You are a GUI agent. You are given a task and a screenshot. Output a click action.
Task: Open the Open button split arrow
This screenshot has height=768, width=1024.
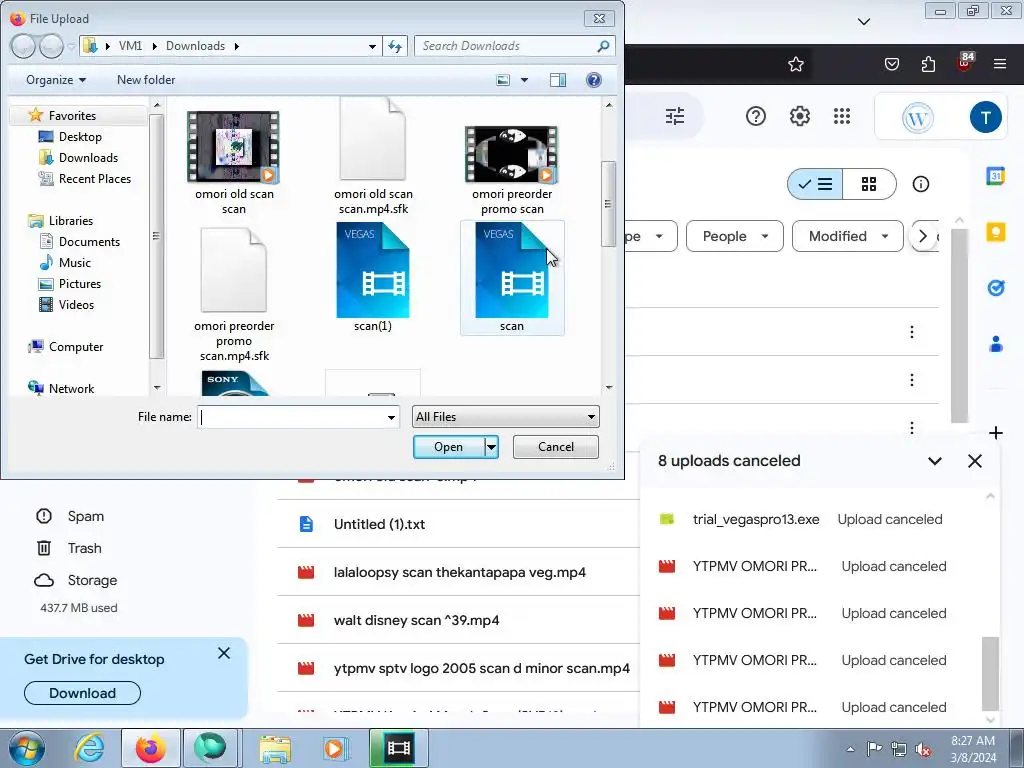click(492, 447)
